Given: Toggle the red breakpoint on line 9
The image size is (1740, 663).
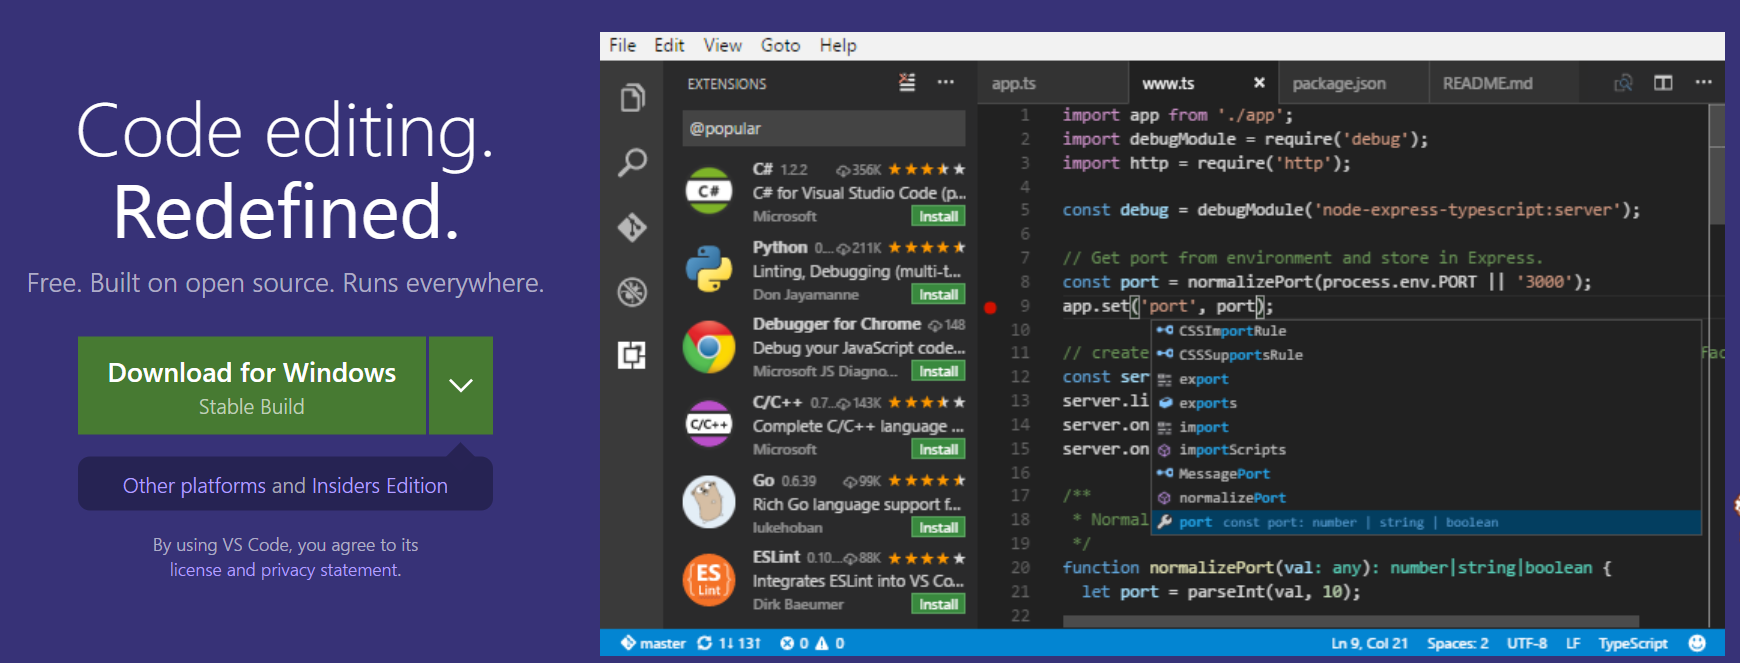Looking at the screenshot, I should [x=990, y=307].
